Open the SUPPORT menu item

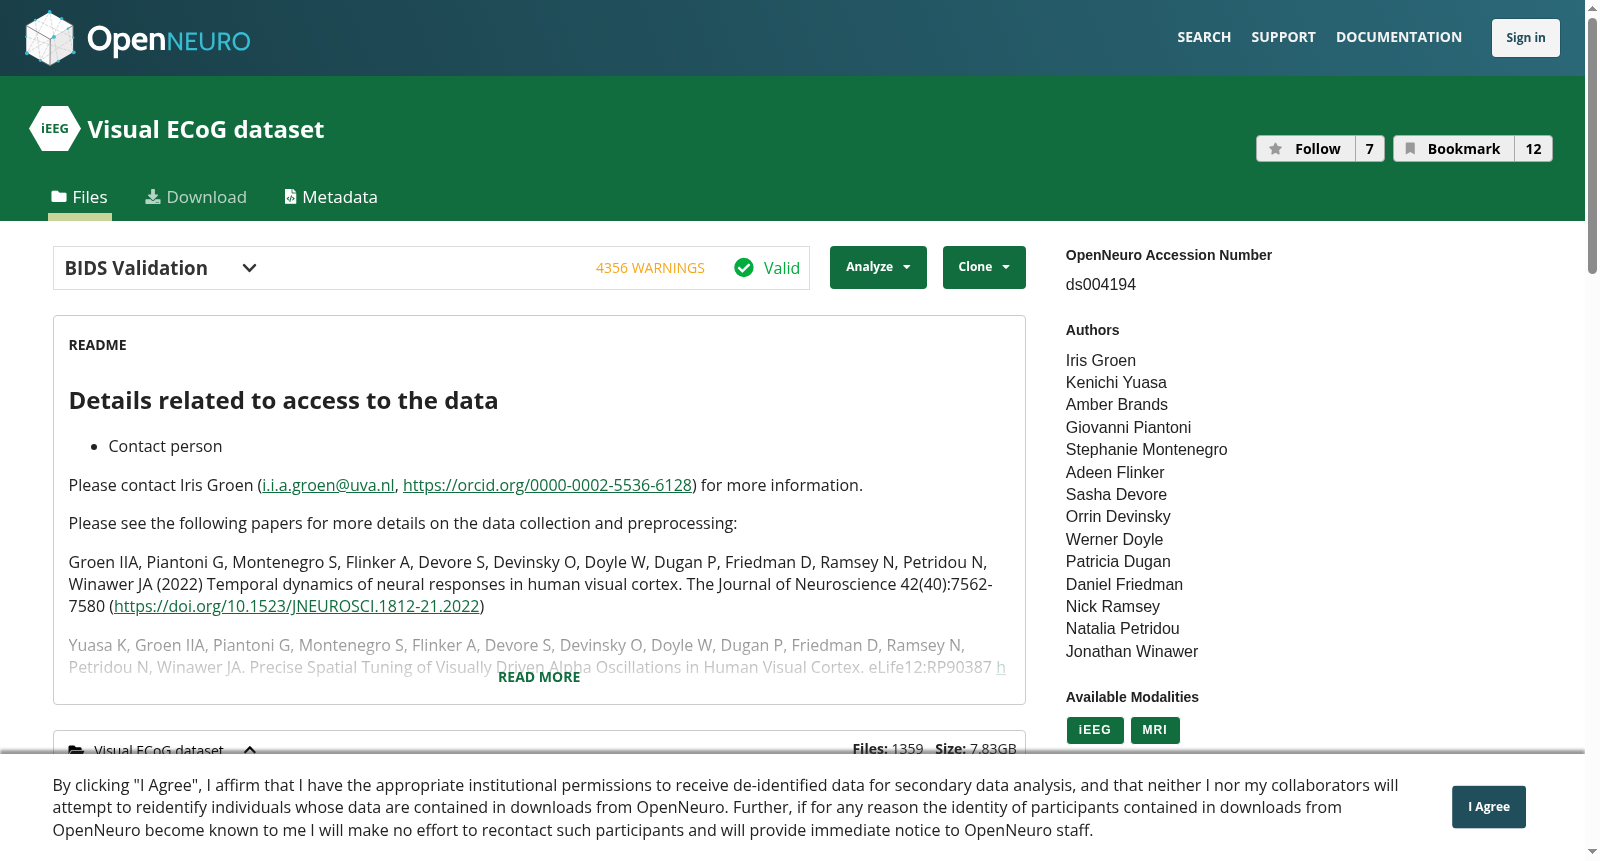[1283, 37]
